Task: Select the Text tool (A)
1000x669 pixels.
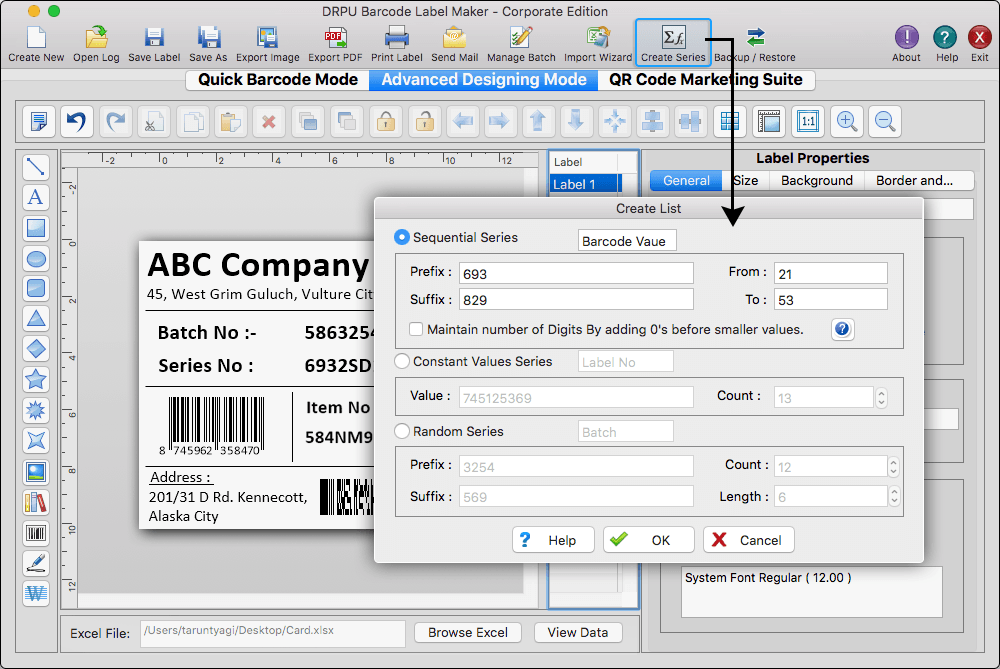Action: [36, 197]
